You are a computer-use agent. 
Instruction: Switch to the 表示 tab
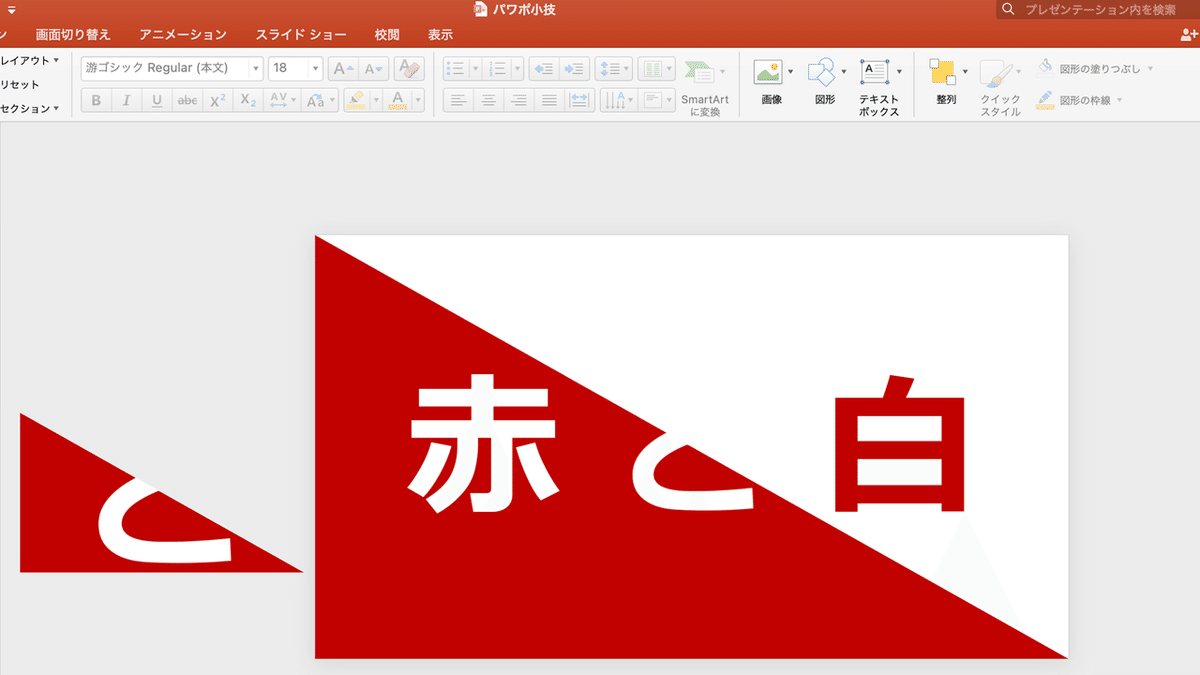coord(440,34)
